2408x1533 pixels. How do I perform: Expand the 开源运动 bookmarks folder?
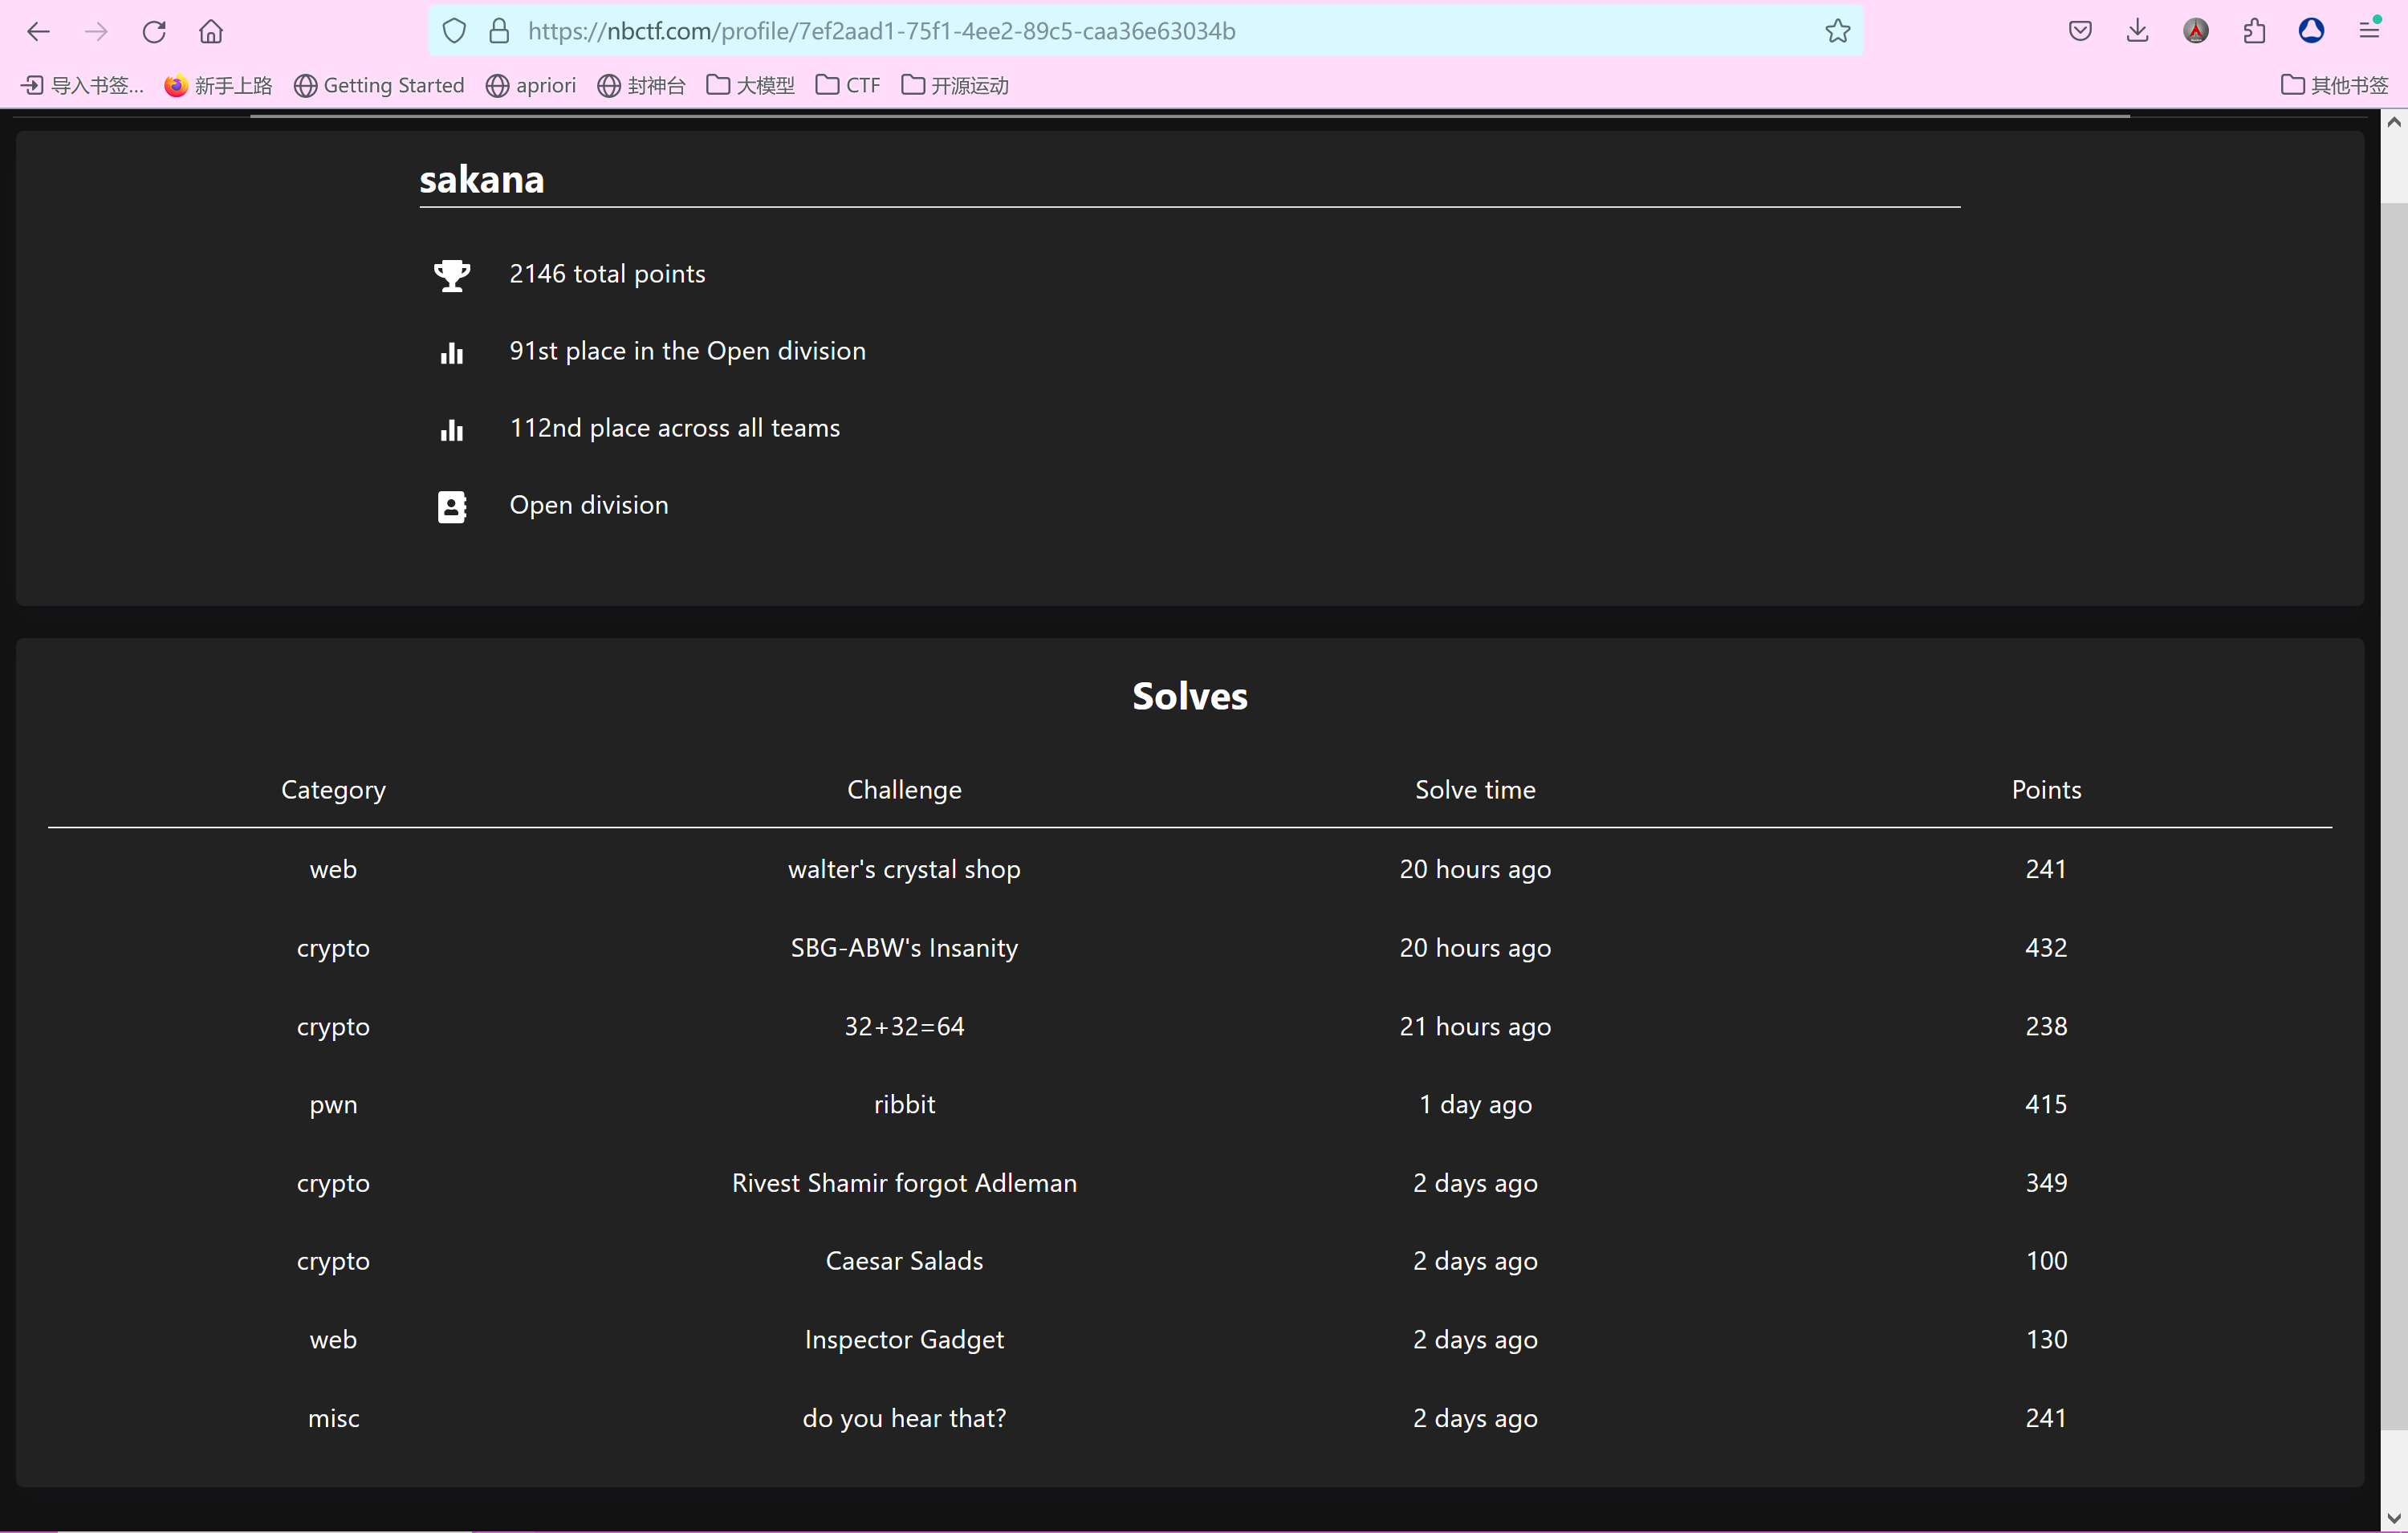click(x=955, y=85)
